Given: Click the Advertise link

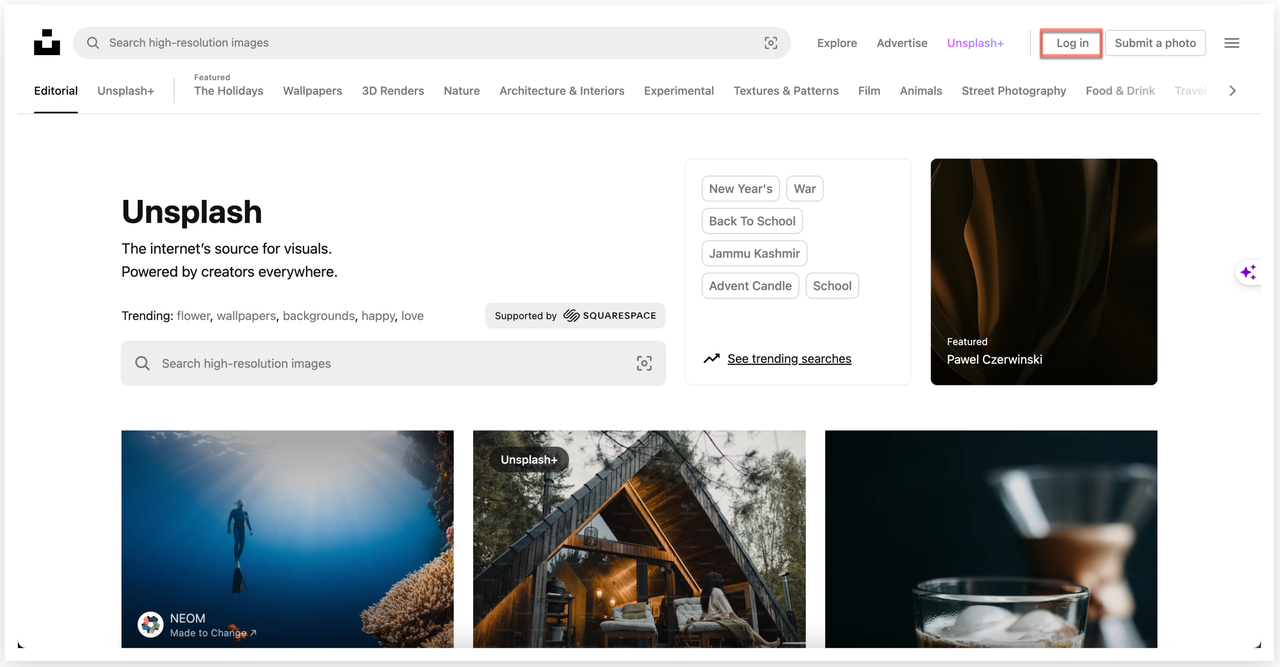Looking at the screenshot, I should 902,43.
